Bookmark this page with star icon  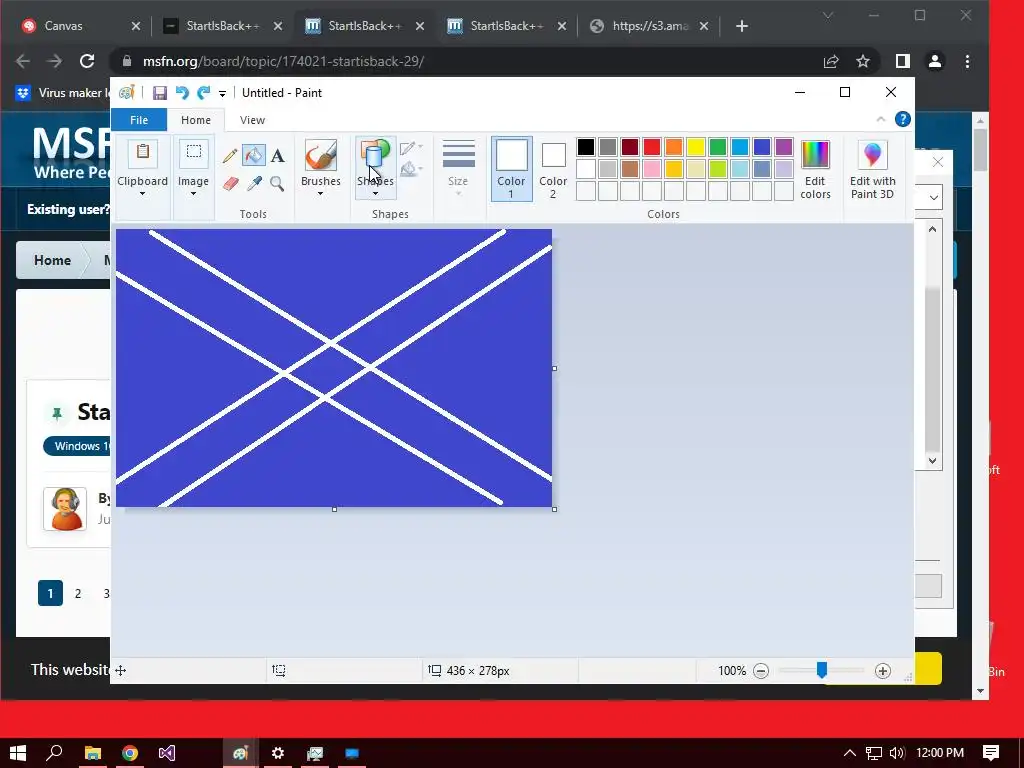coord(863,61)
